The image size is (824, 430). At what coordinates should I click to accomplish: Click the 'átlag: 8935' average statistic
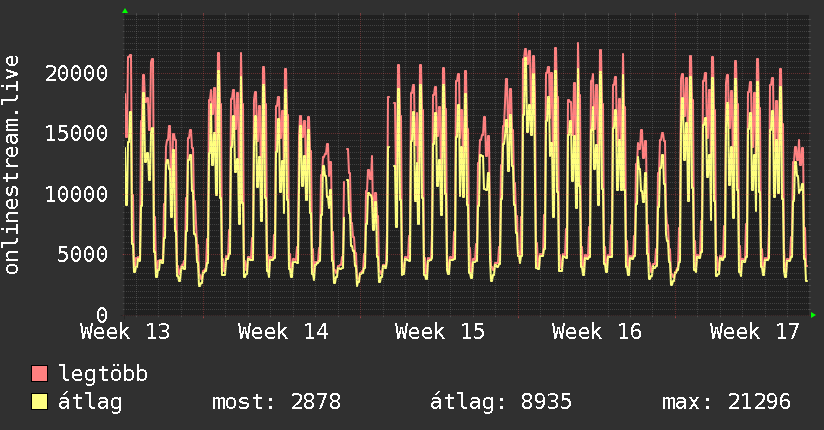(501, 402)
